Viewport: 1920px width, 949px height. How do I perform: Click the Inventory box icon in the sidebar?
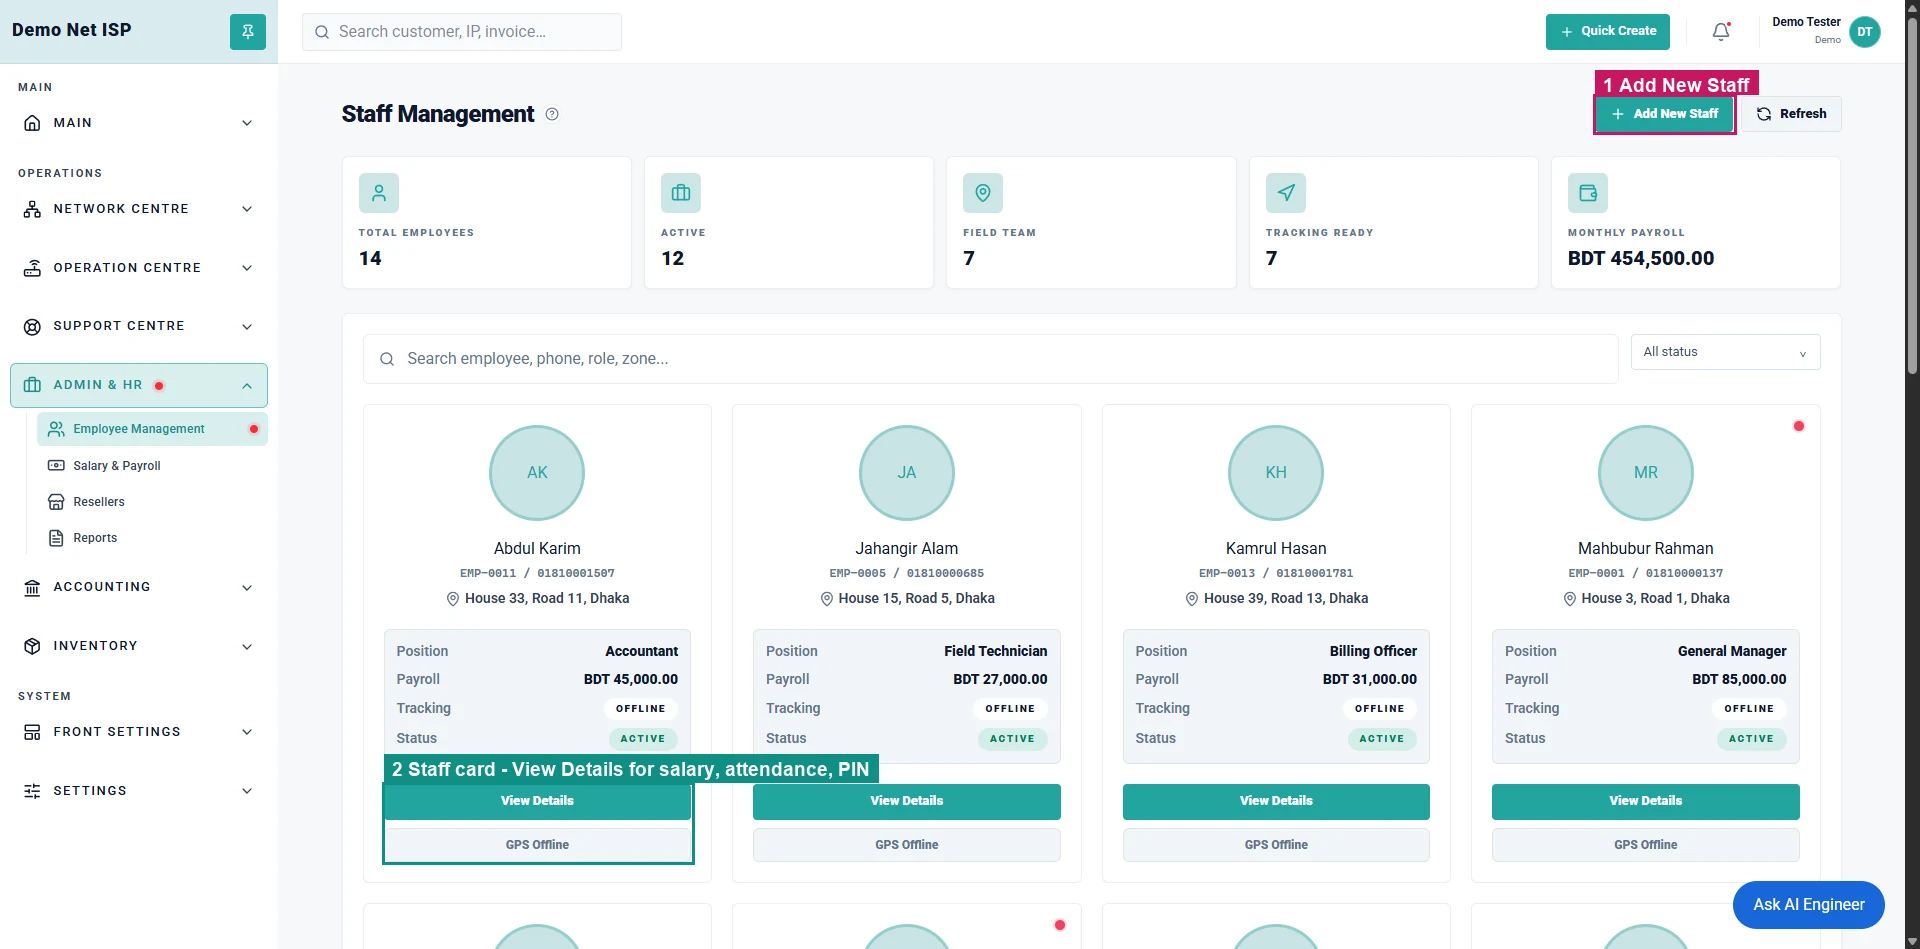point(32,646)
